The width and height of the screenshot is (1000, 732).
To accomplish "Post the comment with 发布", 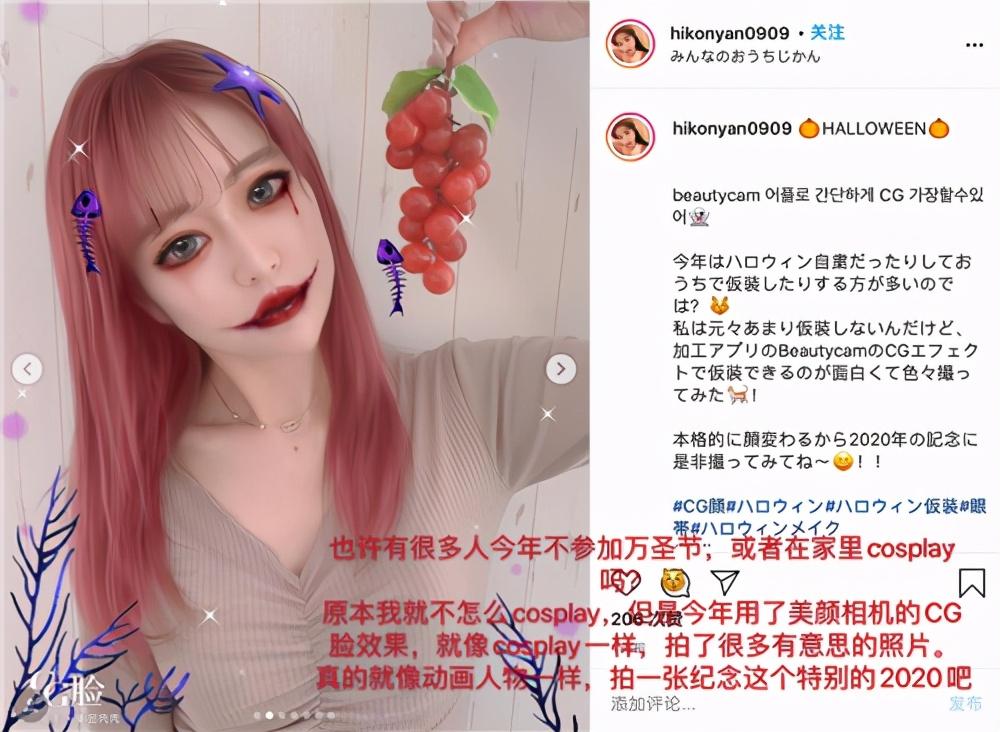I will pyautogui.click(x=966, y=703).
